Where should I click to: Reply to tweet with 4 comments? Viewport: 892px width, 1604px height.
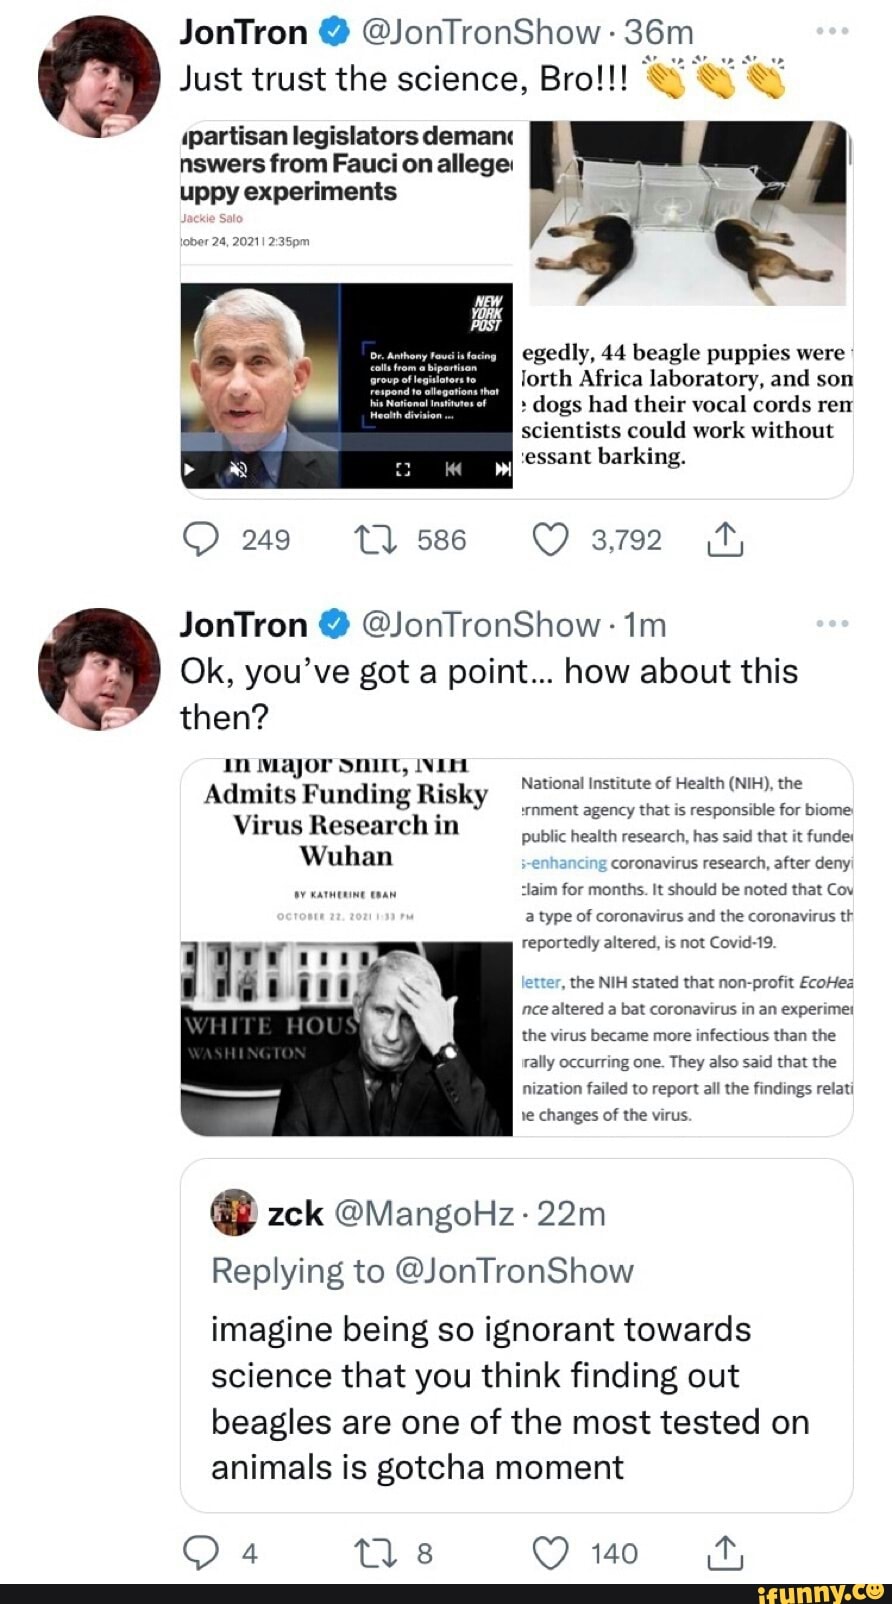pos(201,1552)
